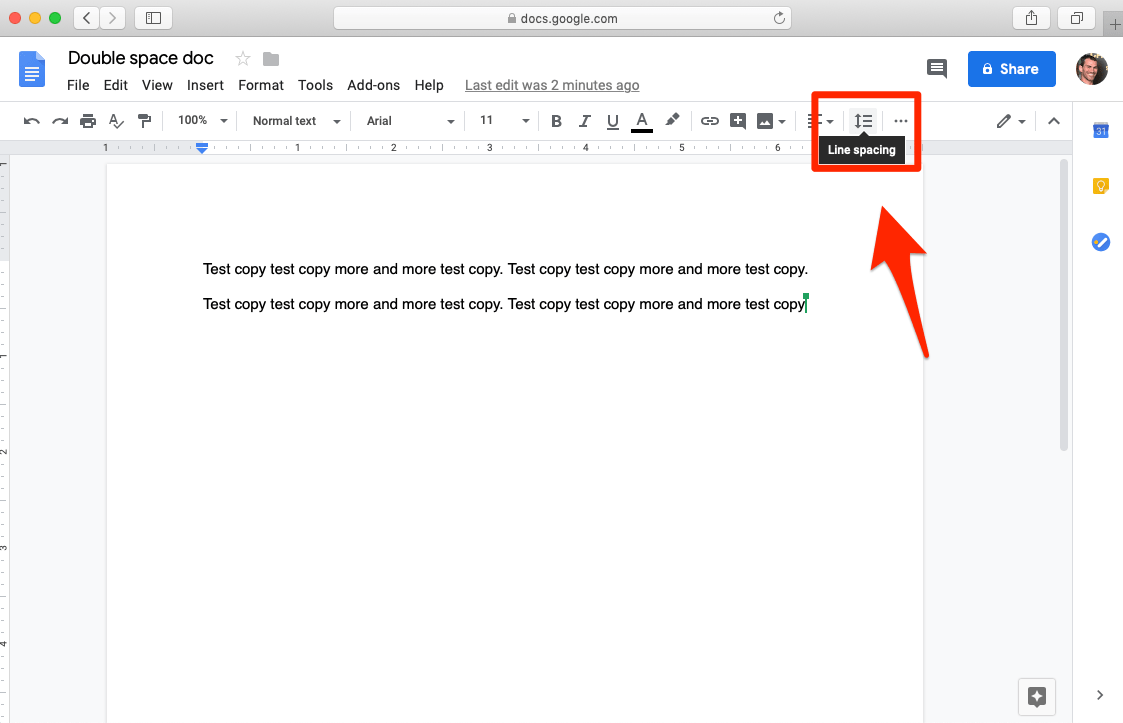Insert a link with chain icon

709,121
